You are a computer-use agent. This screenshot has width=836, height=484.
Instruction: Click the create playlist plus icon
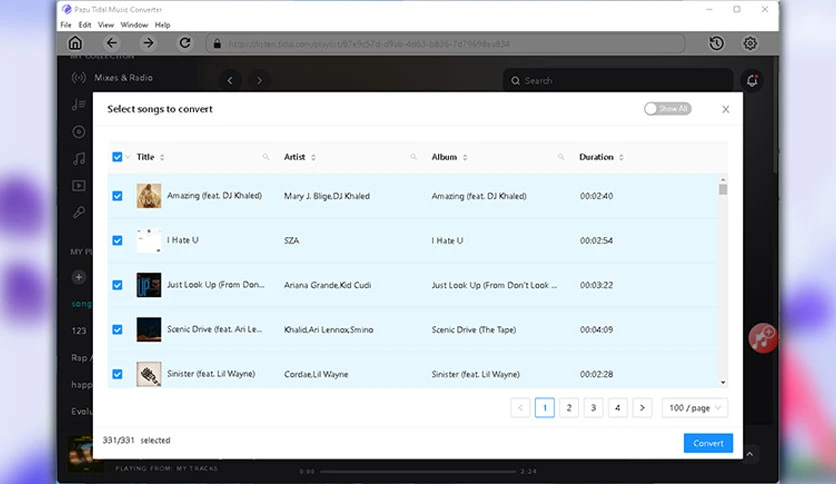click(79, 277)
